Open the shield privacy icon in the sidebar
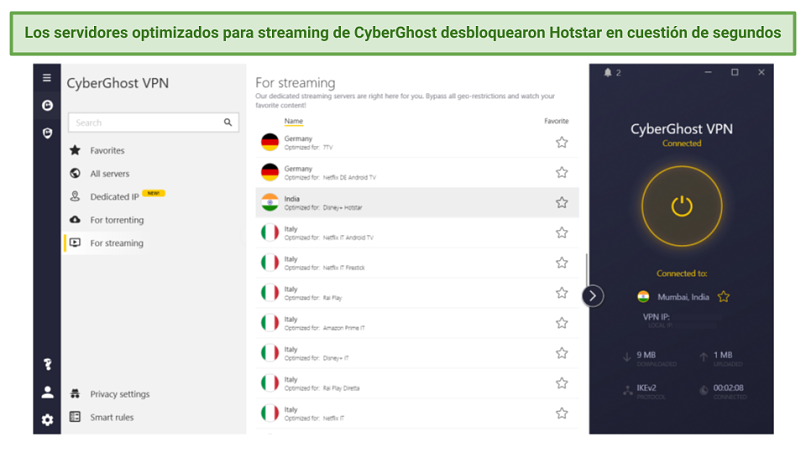The image size is (806, 453). [47, 133]
